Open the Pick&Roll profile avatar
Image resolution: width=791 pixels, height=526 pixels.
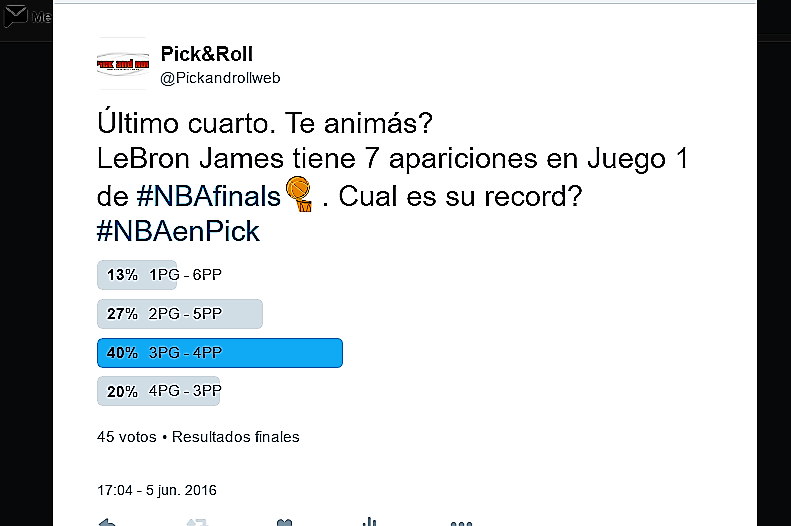(122, 63)
